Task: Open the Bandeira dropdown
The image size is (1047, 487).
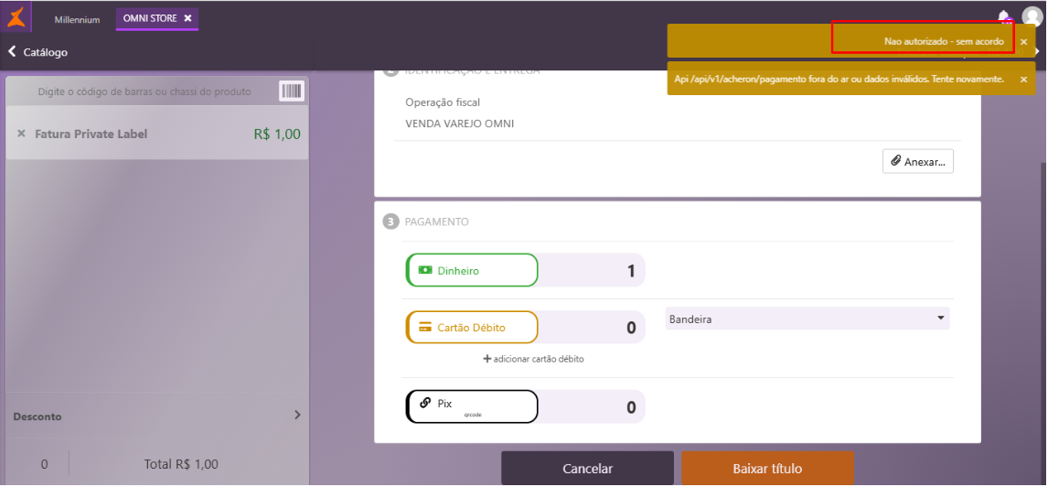Action: coord(807,319)
